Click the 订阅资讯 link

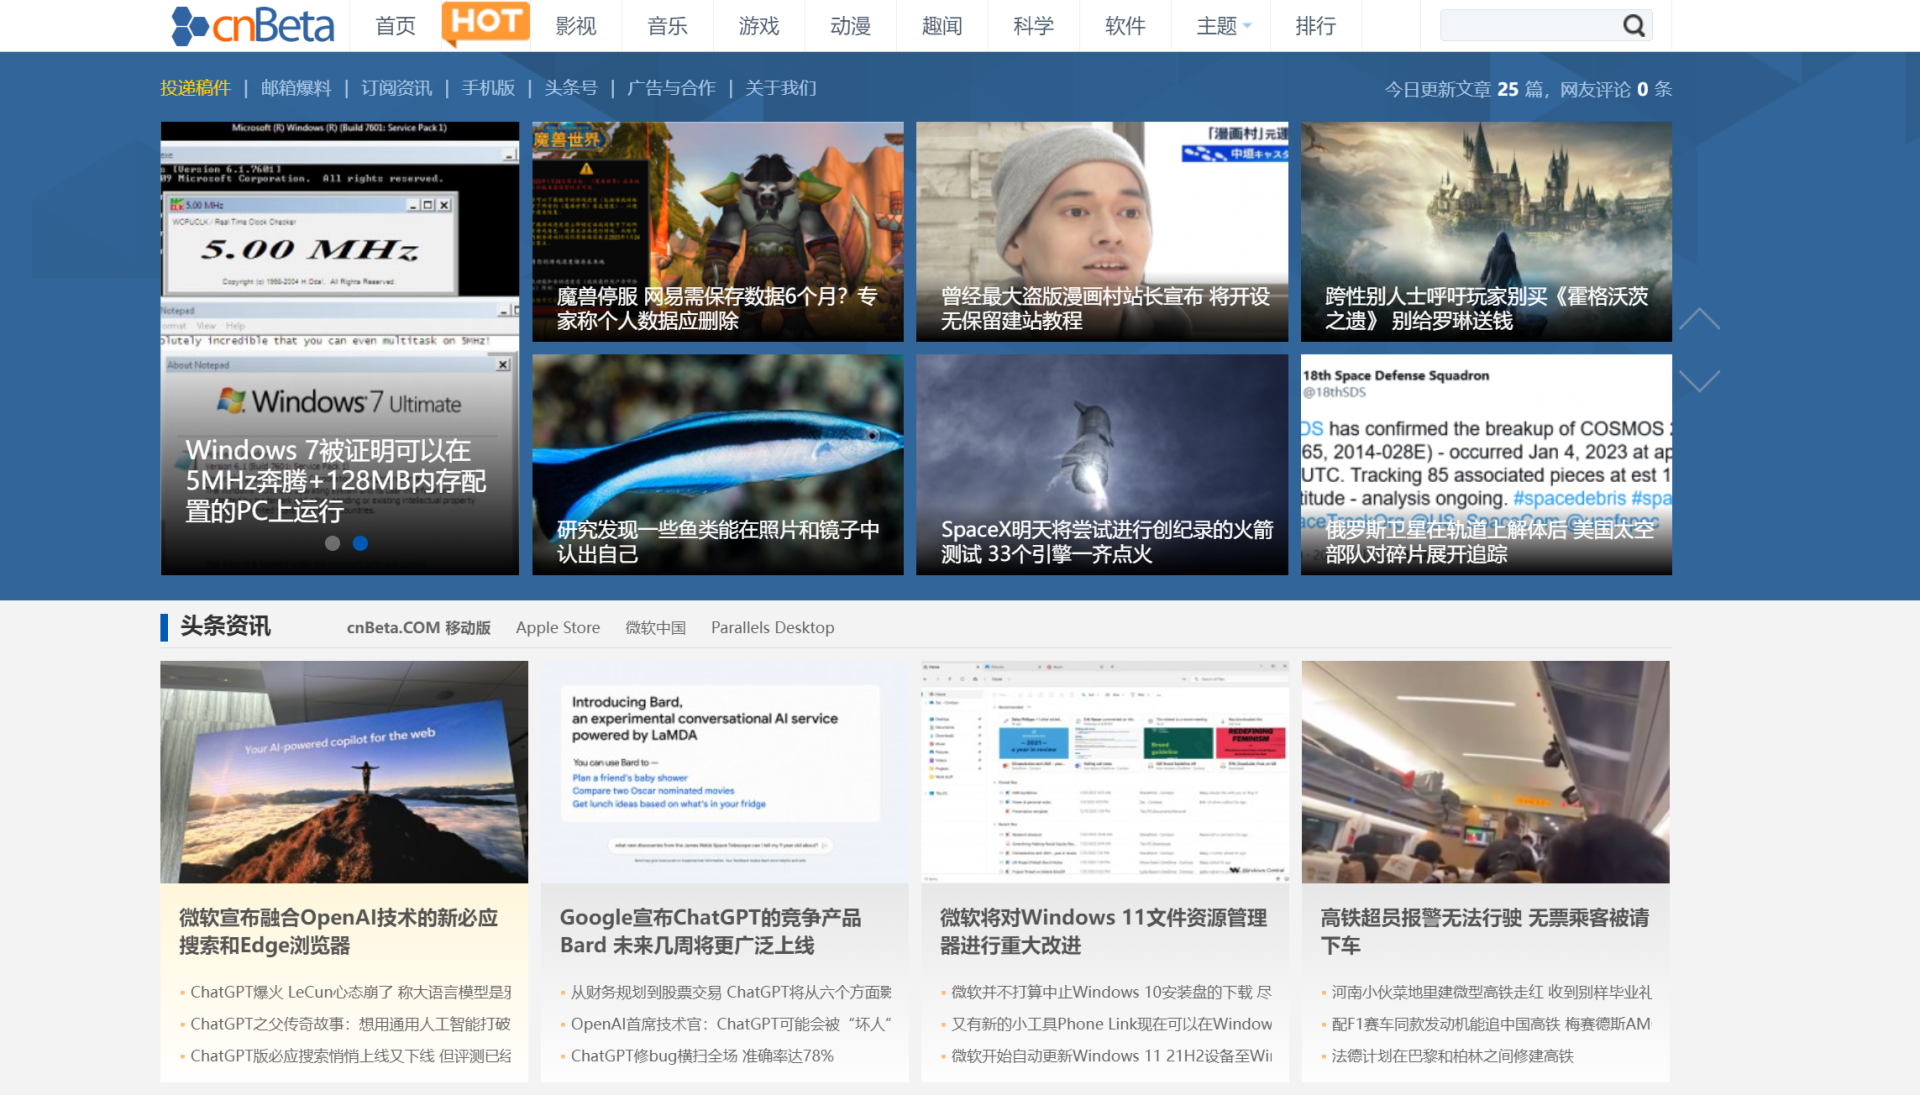(397, 88)
